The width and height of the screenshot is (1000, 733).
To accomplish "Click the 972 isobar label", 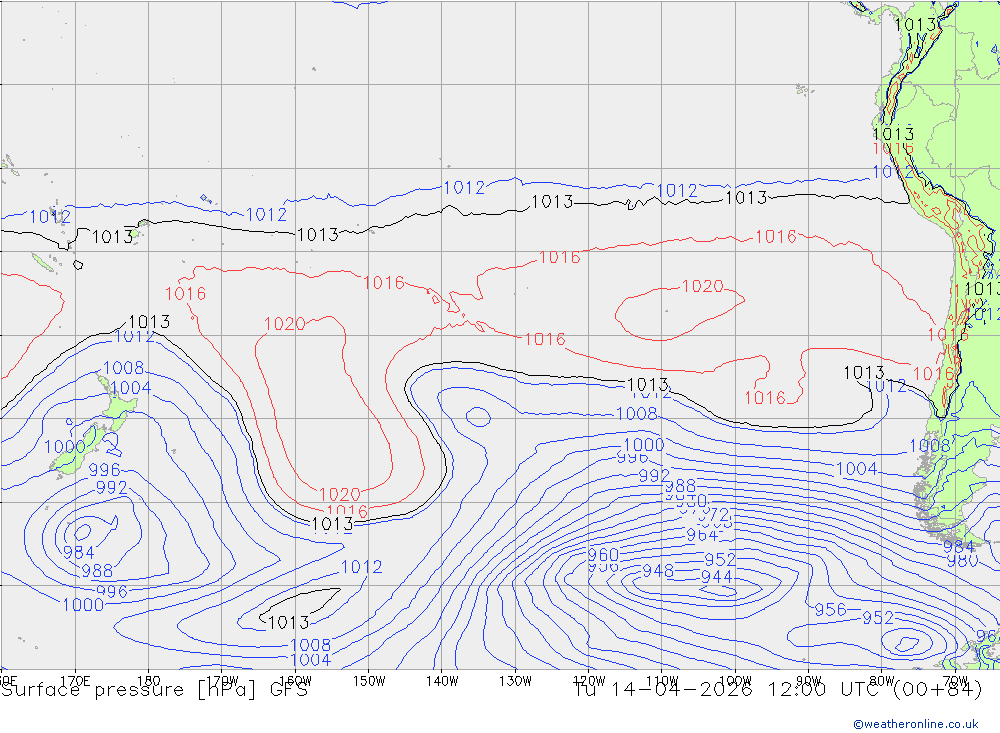I will [714, 514].
